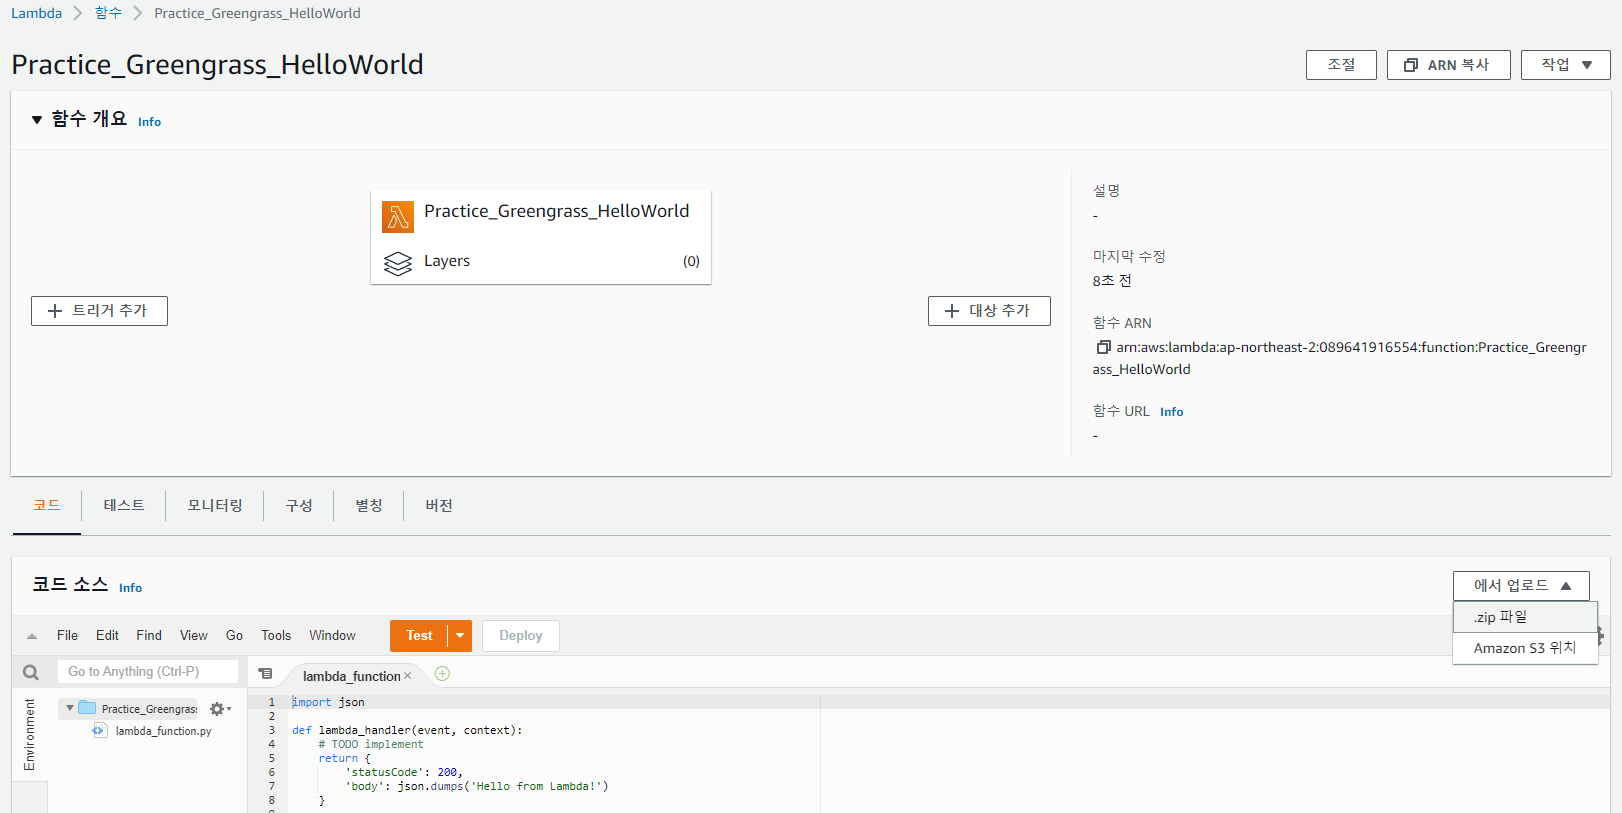Click code line 1 import json
The image size is (1622, 813).
click(328, 702)
